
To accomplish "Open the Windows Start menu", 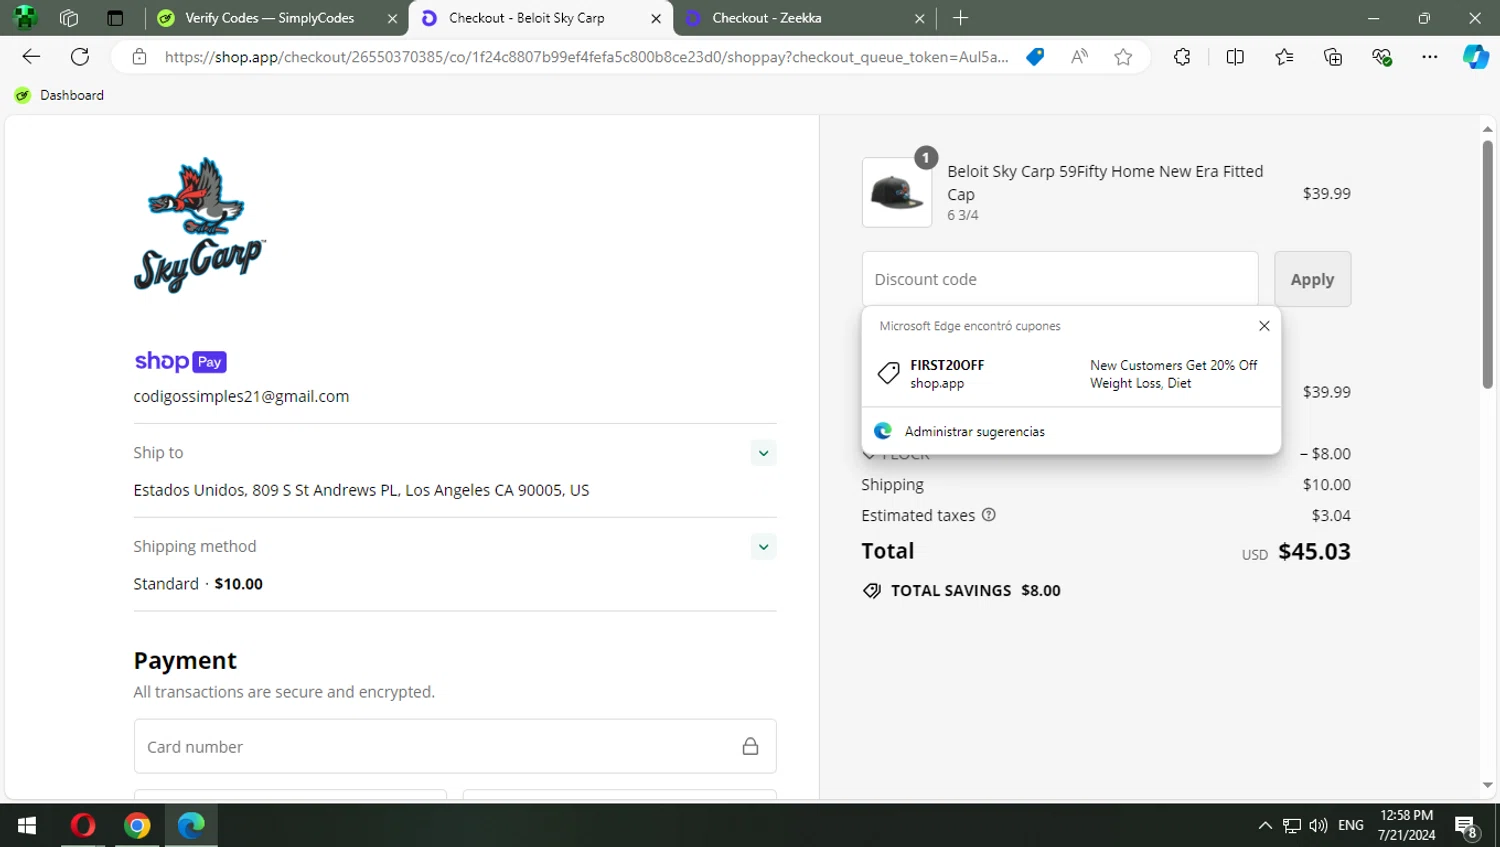I will [x=27, y=825].
